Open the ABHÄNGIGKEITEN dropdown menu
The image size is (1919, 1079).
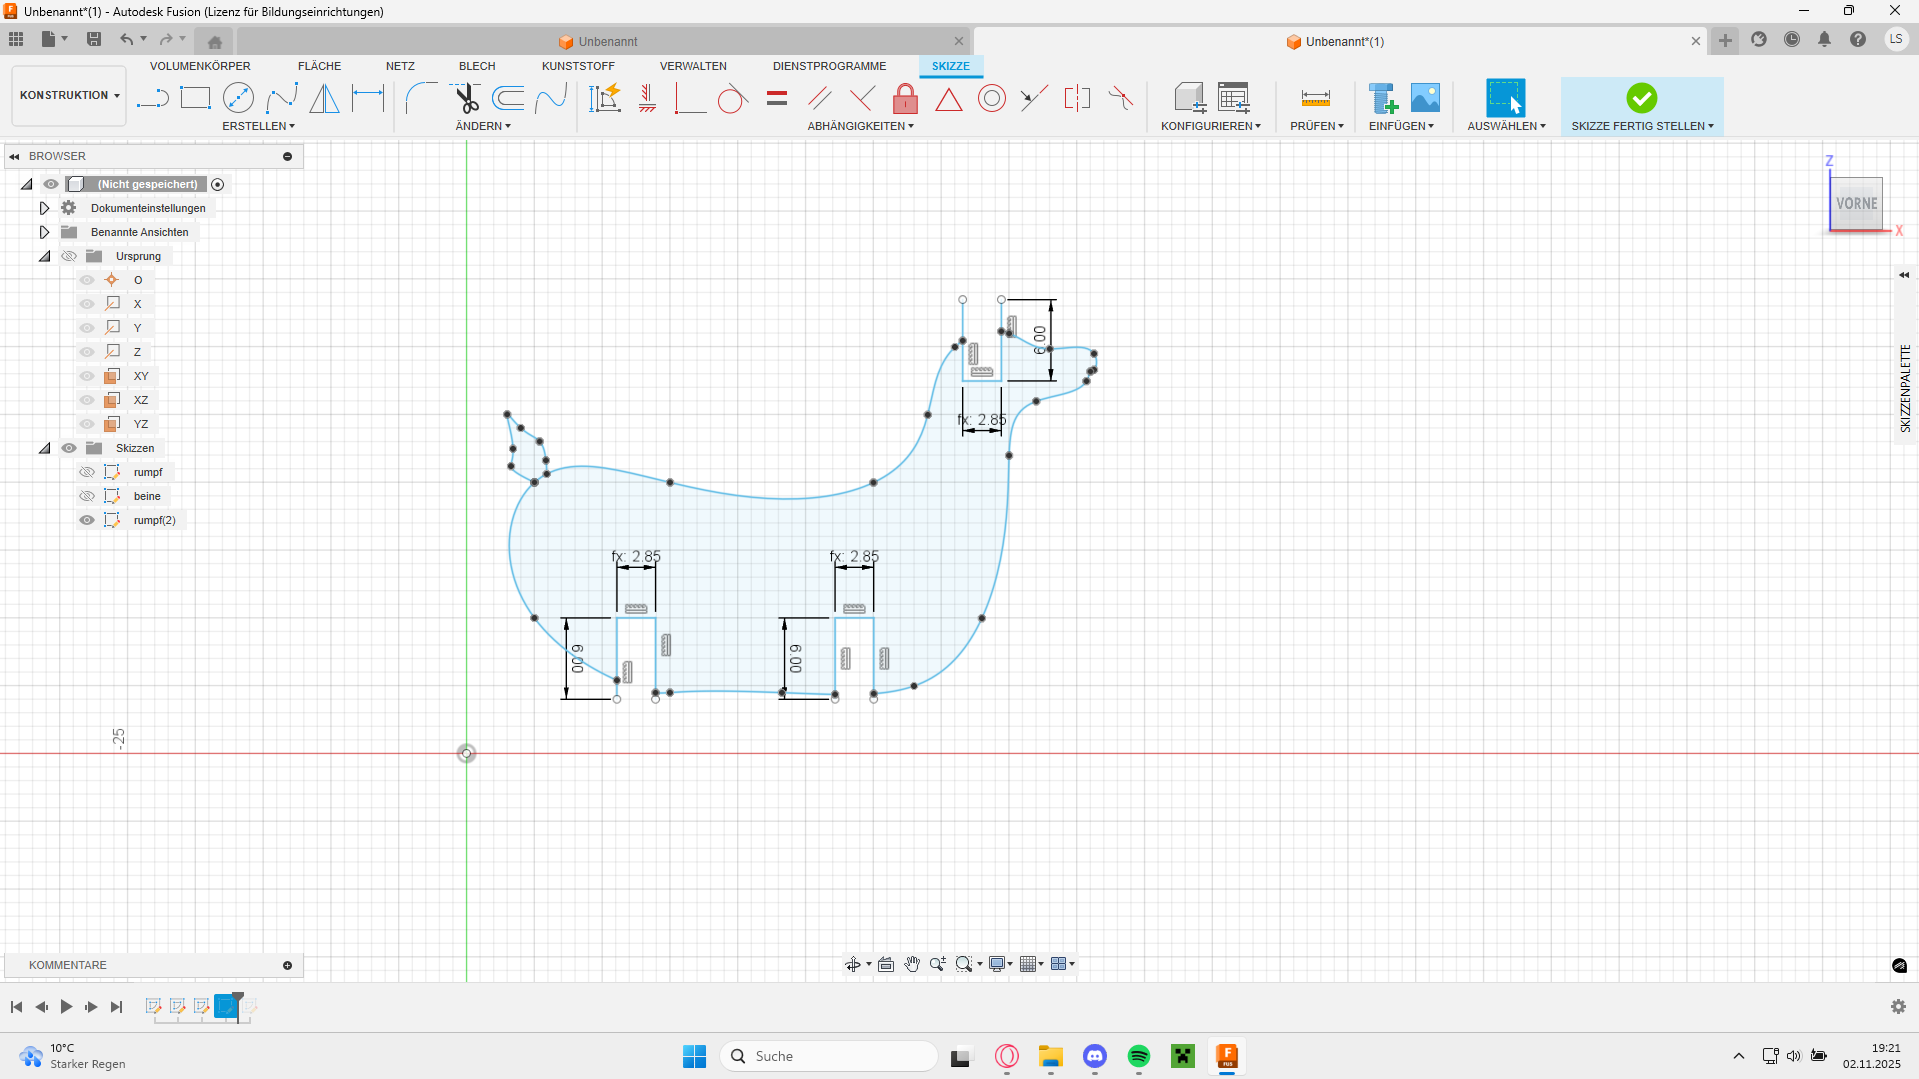pyautogui.click(x=860, y=126)
